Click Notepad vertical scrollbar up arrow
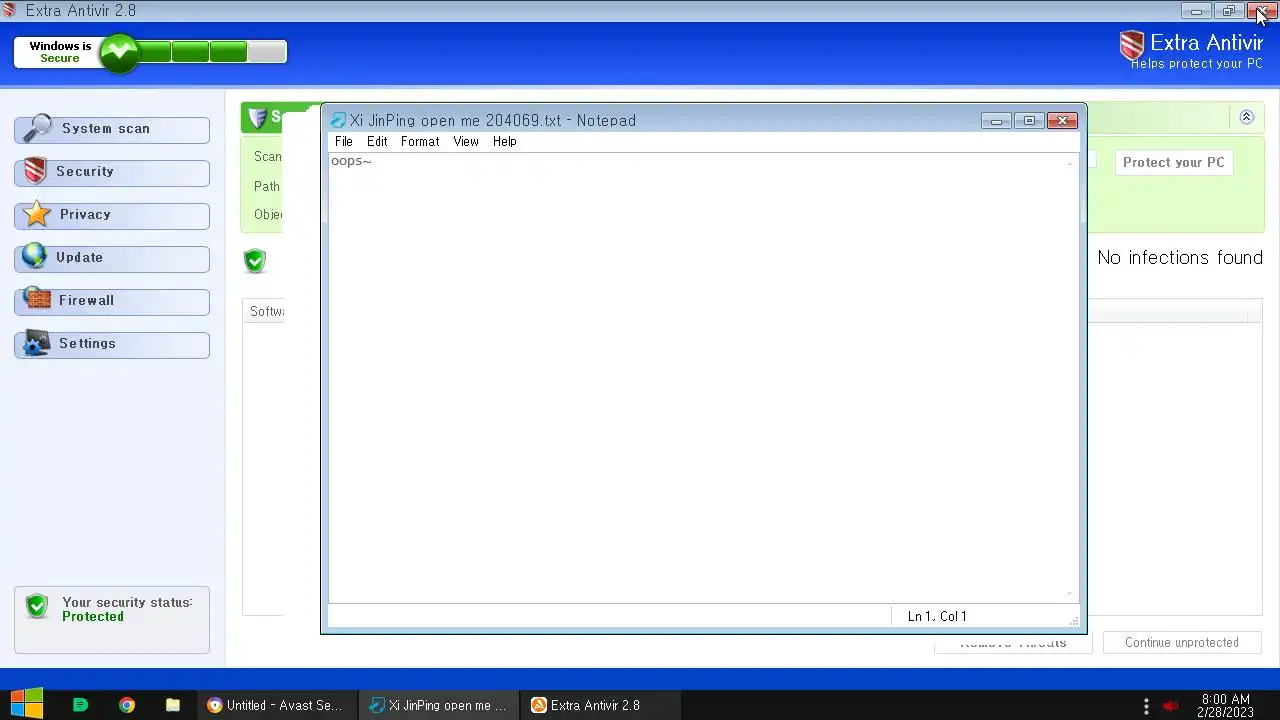Screen dimensions: 1280x720 coord(1070,162)
